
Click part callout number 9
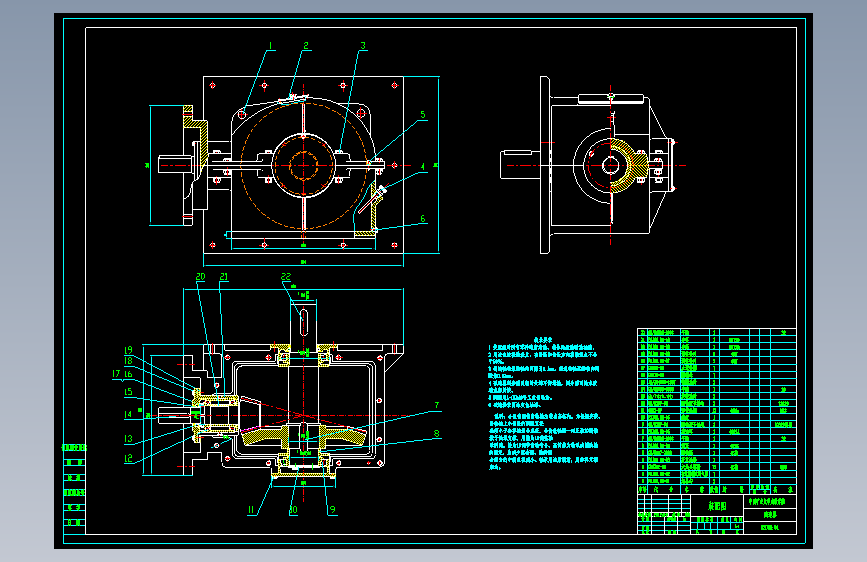[x=332, y=510]
